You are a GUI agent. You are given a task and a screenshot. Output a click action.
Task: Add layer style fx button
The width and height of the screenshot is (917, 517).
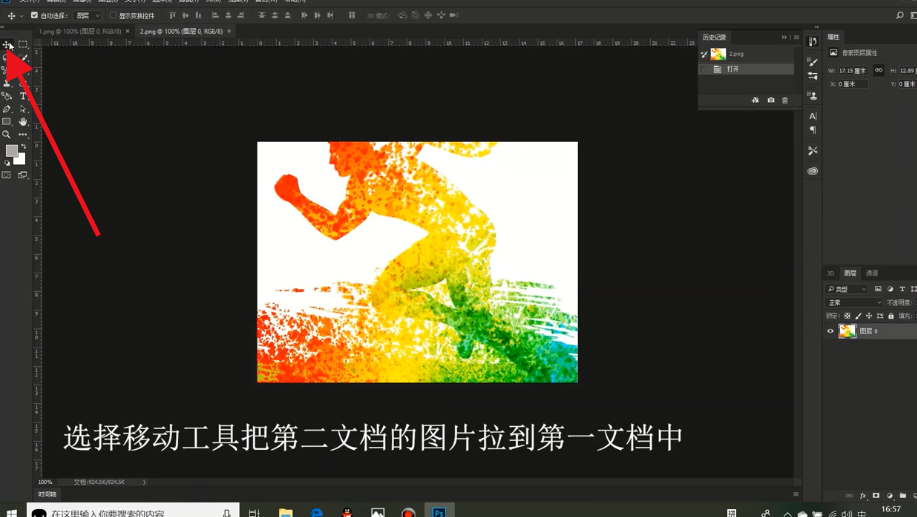click(863, 495)
